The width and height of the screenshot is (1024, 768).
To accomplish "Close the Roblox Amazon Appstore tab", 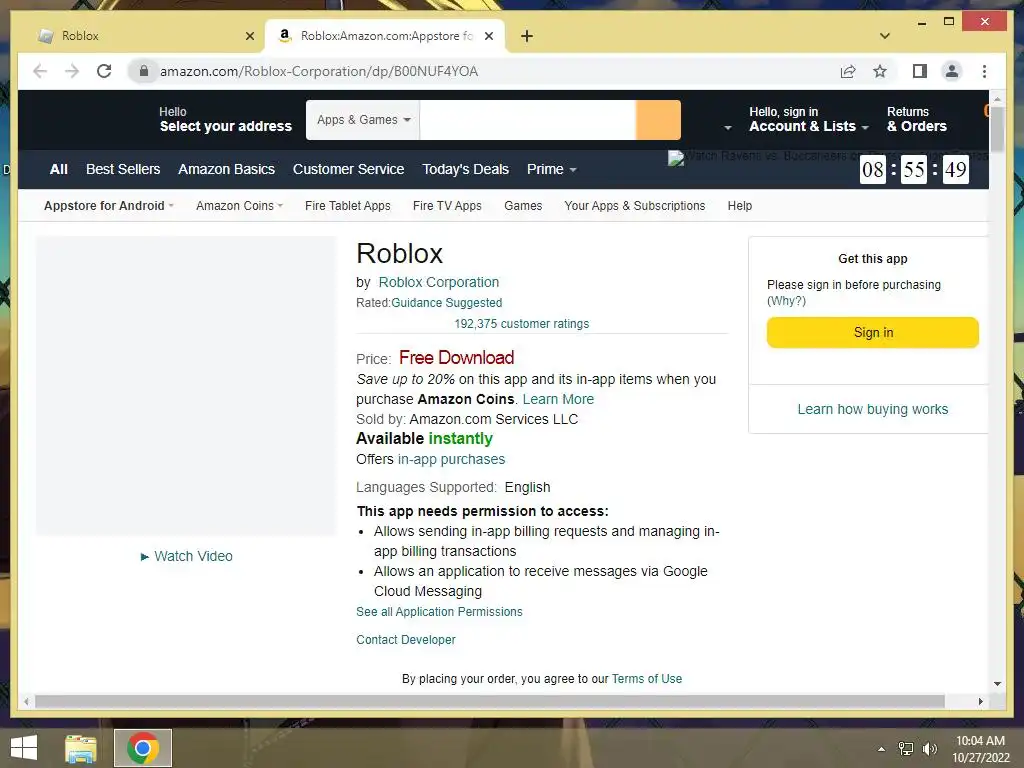I will click(x=488, y=36).
